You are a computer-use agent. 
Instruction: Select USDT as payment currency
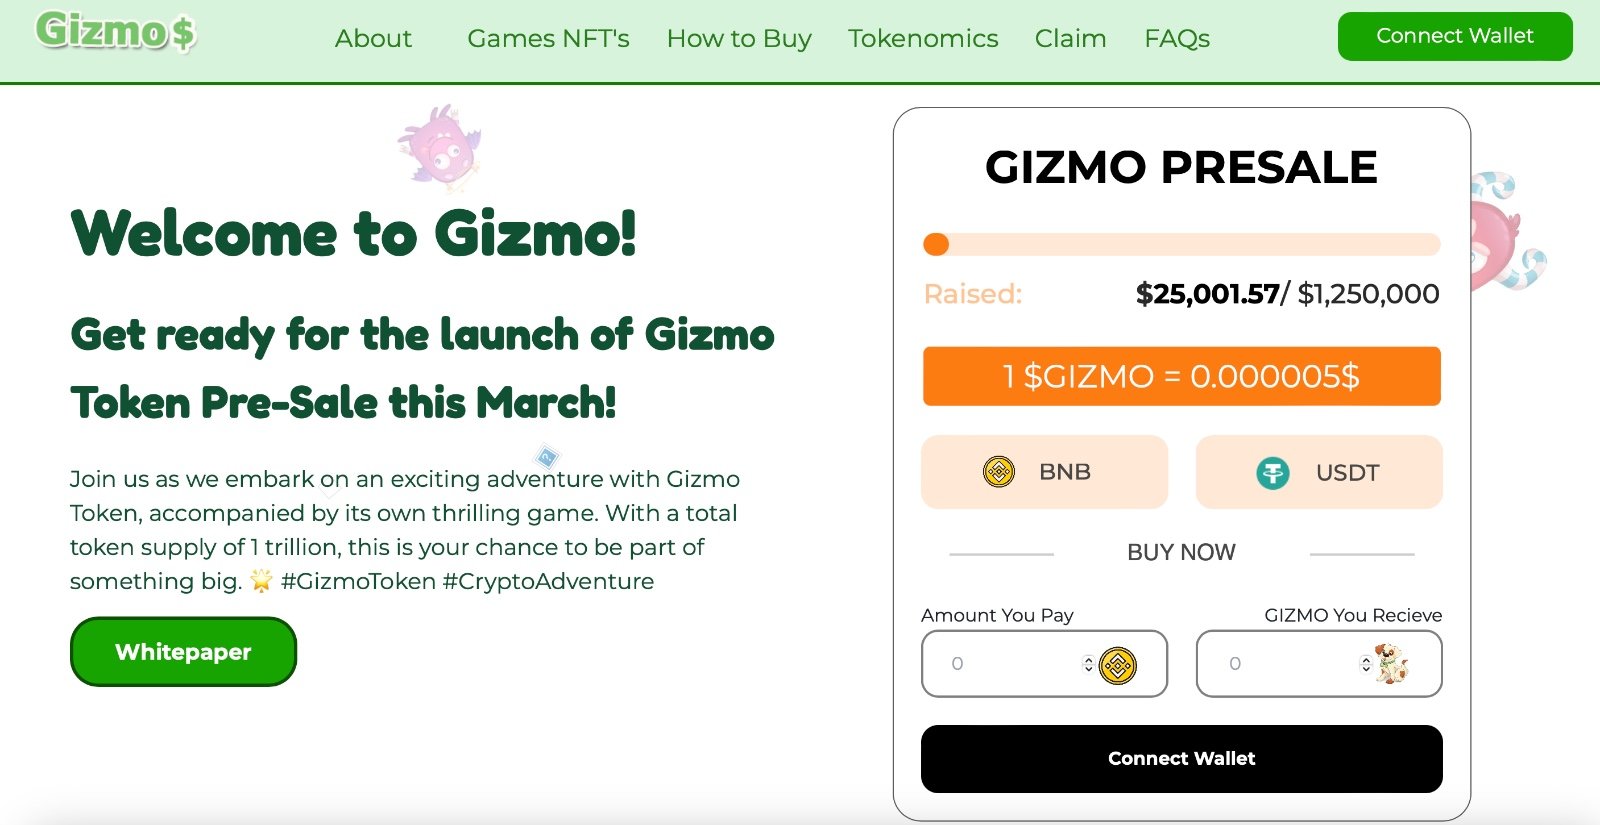pos(1319,472)
